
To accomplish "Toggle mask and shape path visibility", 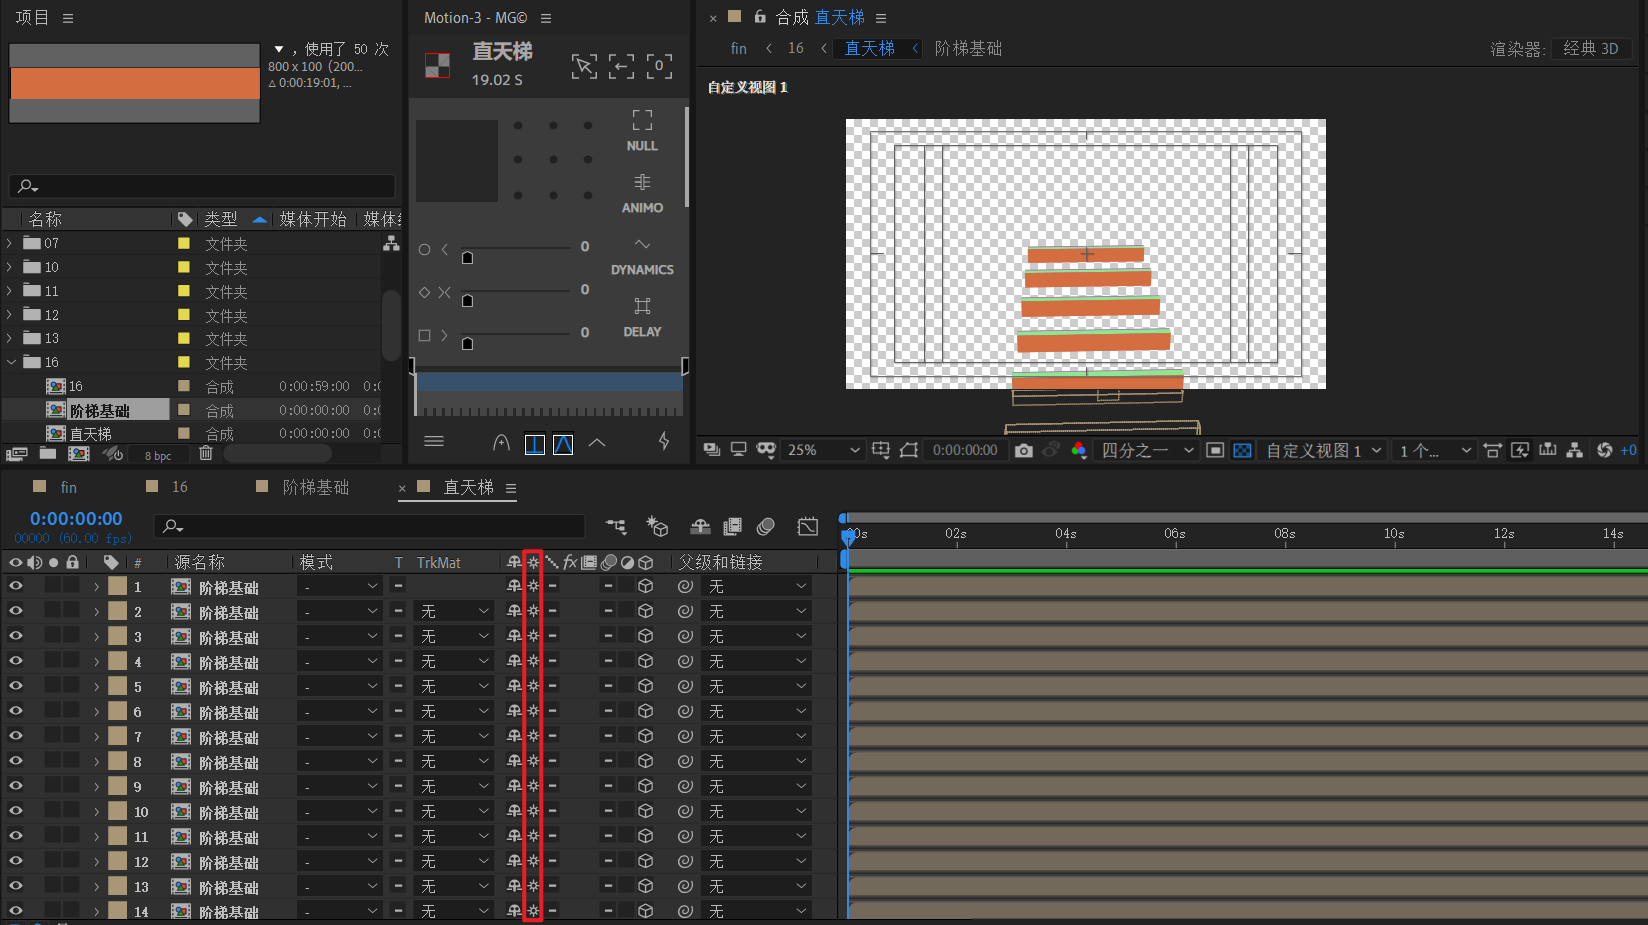I will [x=908, y=450].
